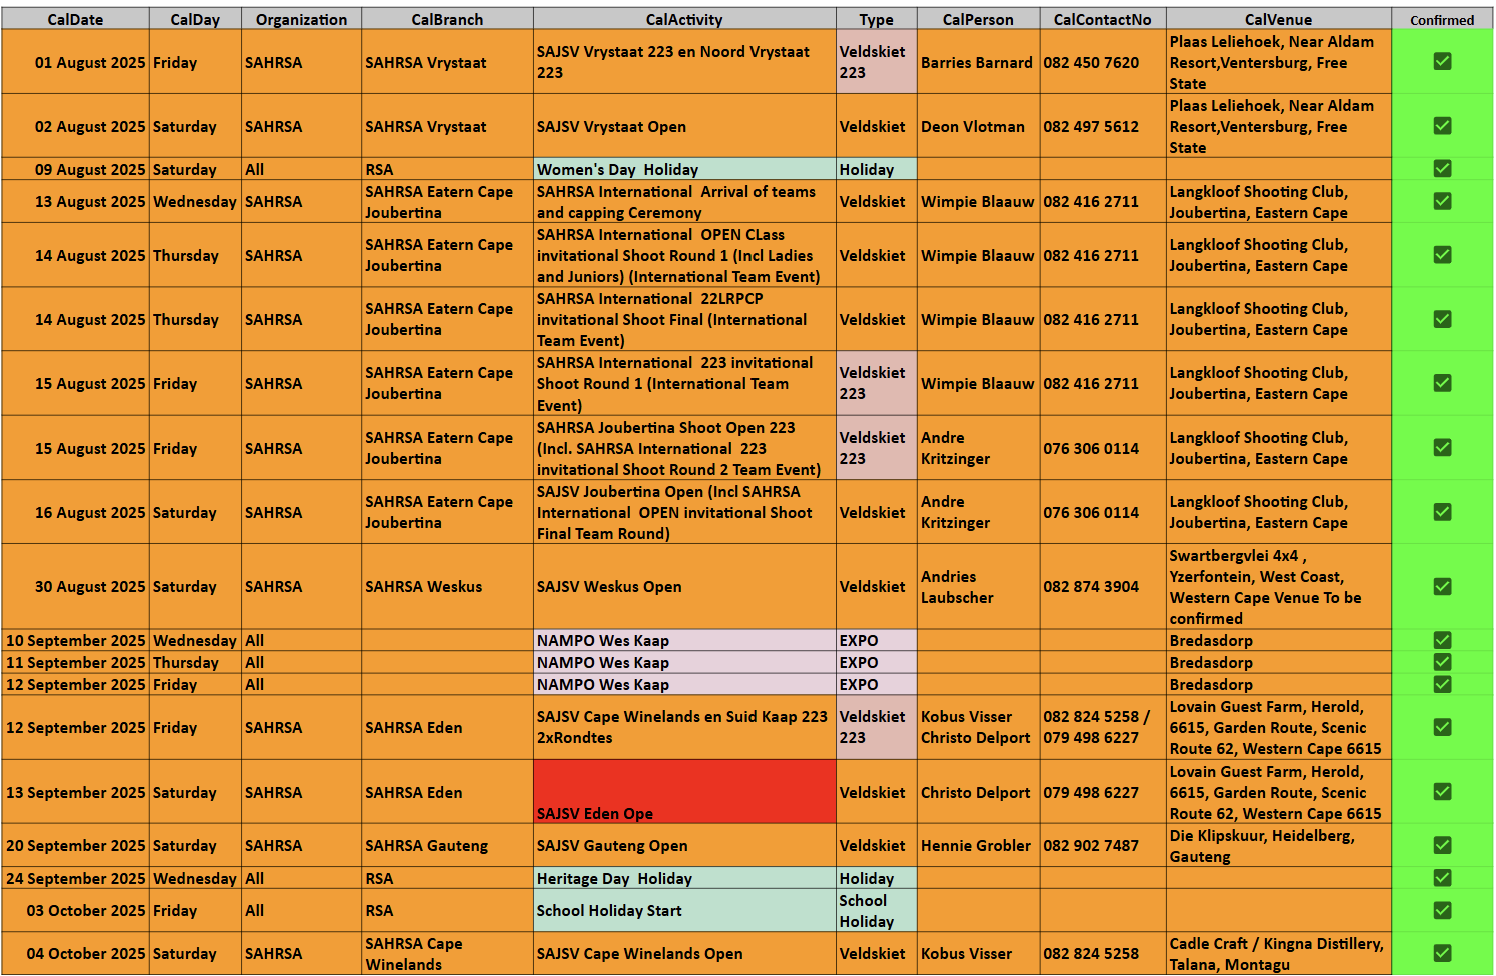The height and width of the screenshot is (976, 1496).
Task: Select the CalVenue column header
Action: click(x=1278, y=19)
